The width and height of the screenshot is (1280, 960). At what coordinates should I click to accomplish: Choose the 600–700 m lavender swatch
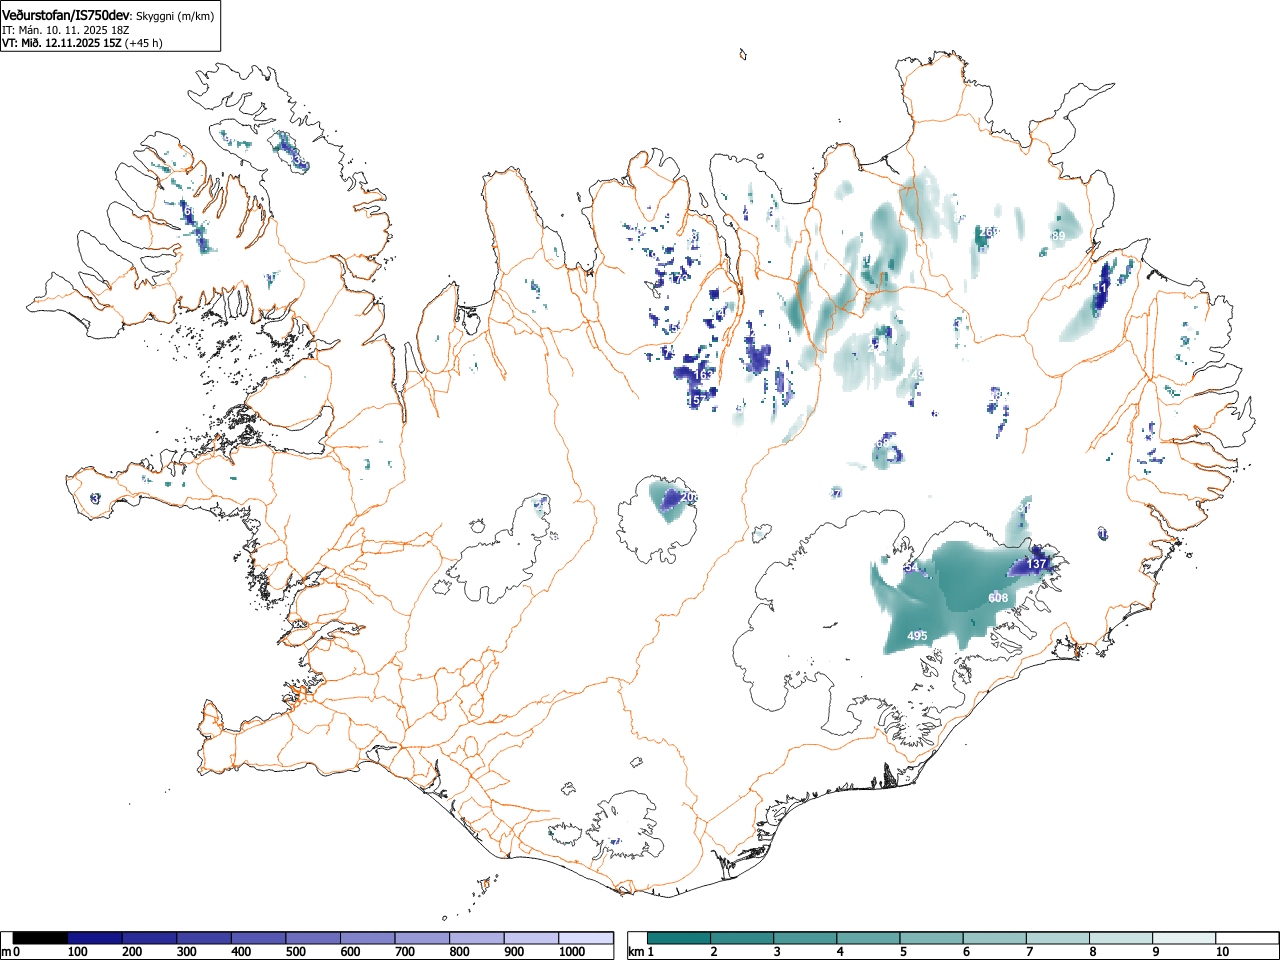(x=368, y=938)
